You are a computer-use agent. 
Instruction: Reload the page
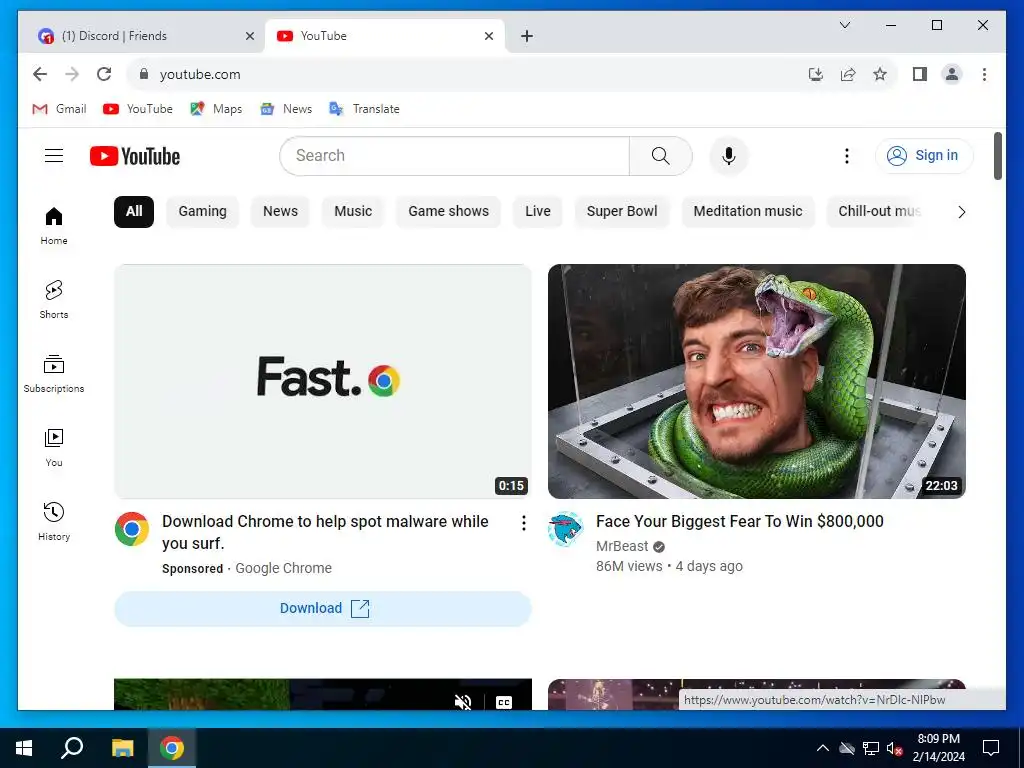coord(104,74)
